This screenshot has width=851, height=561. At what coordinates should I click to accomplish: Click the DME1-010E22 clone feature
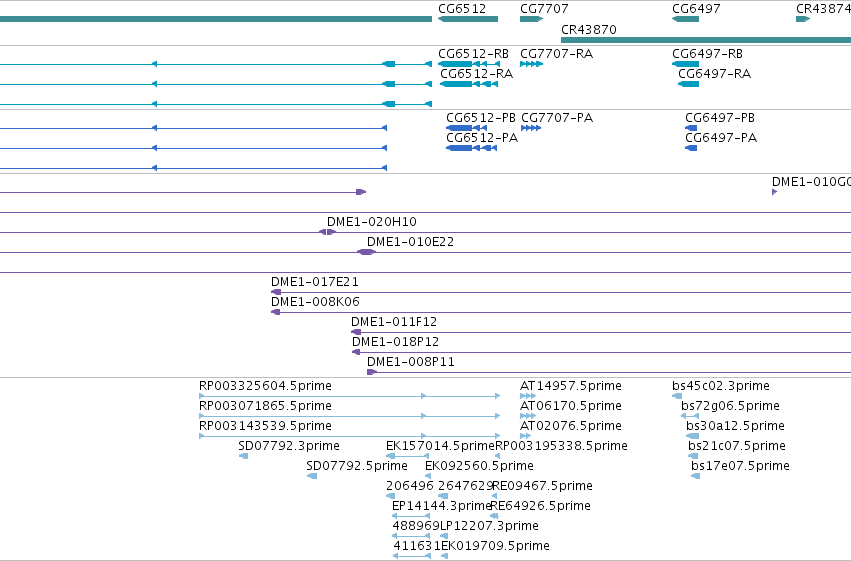coord(366,252)
